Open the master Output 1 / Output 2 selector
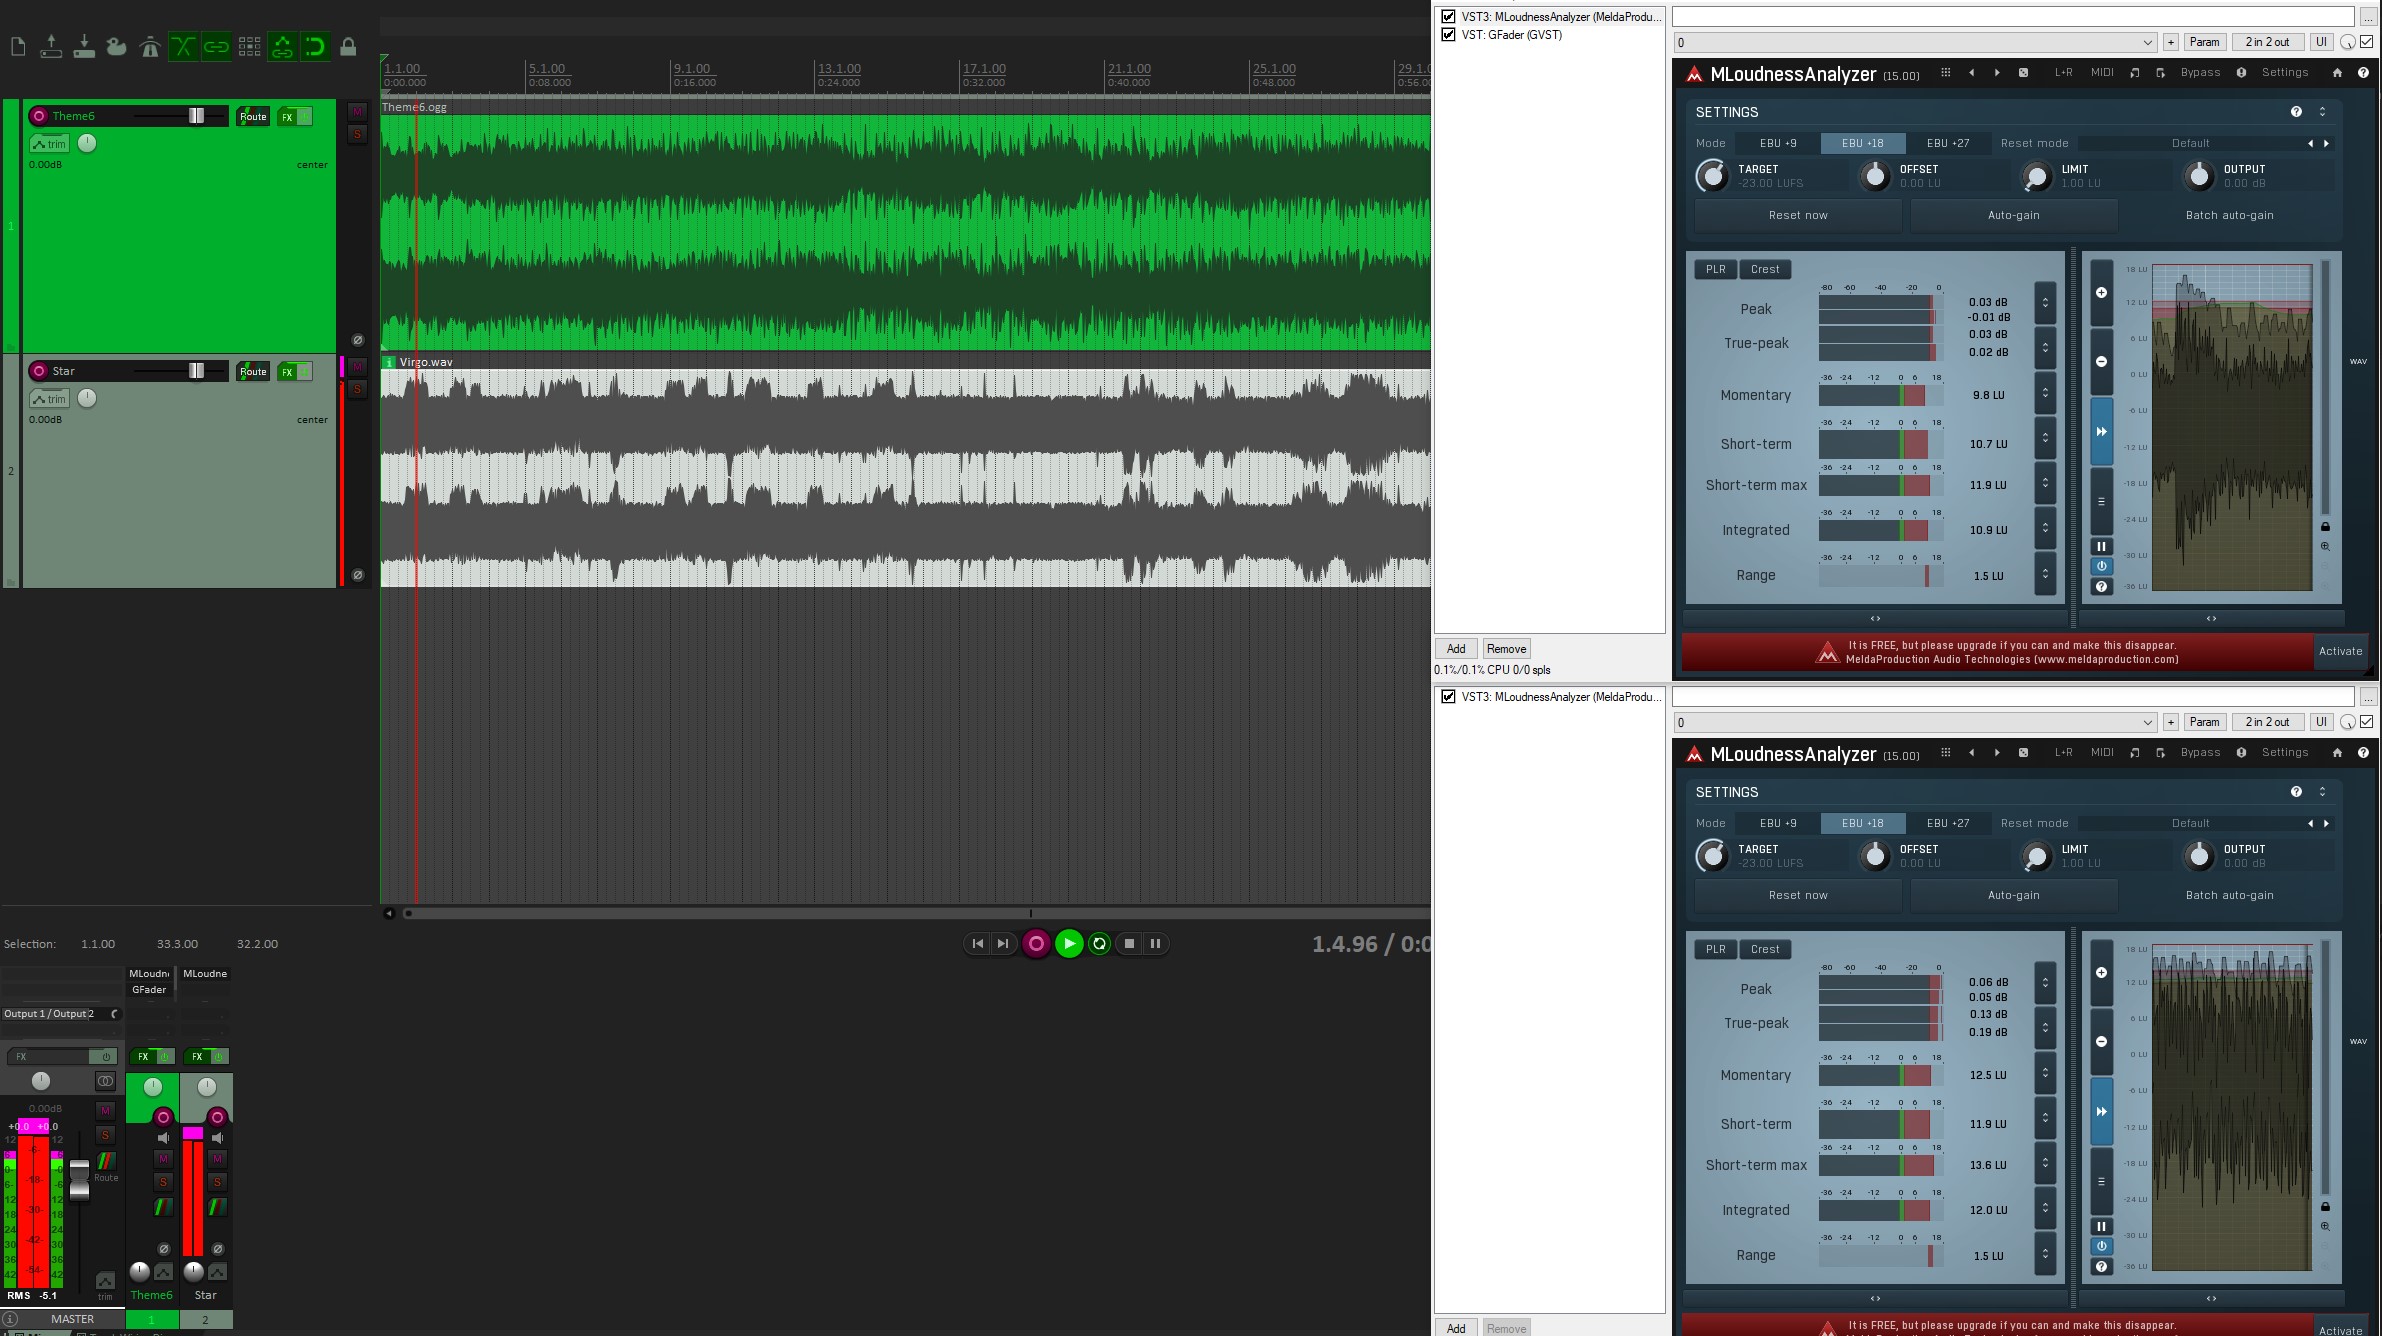Viewport: 2382px width, 1336px height. [60, 1014]
